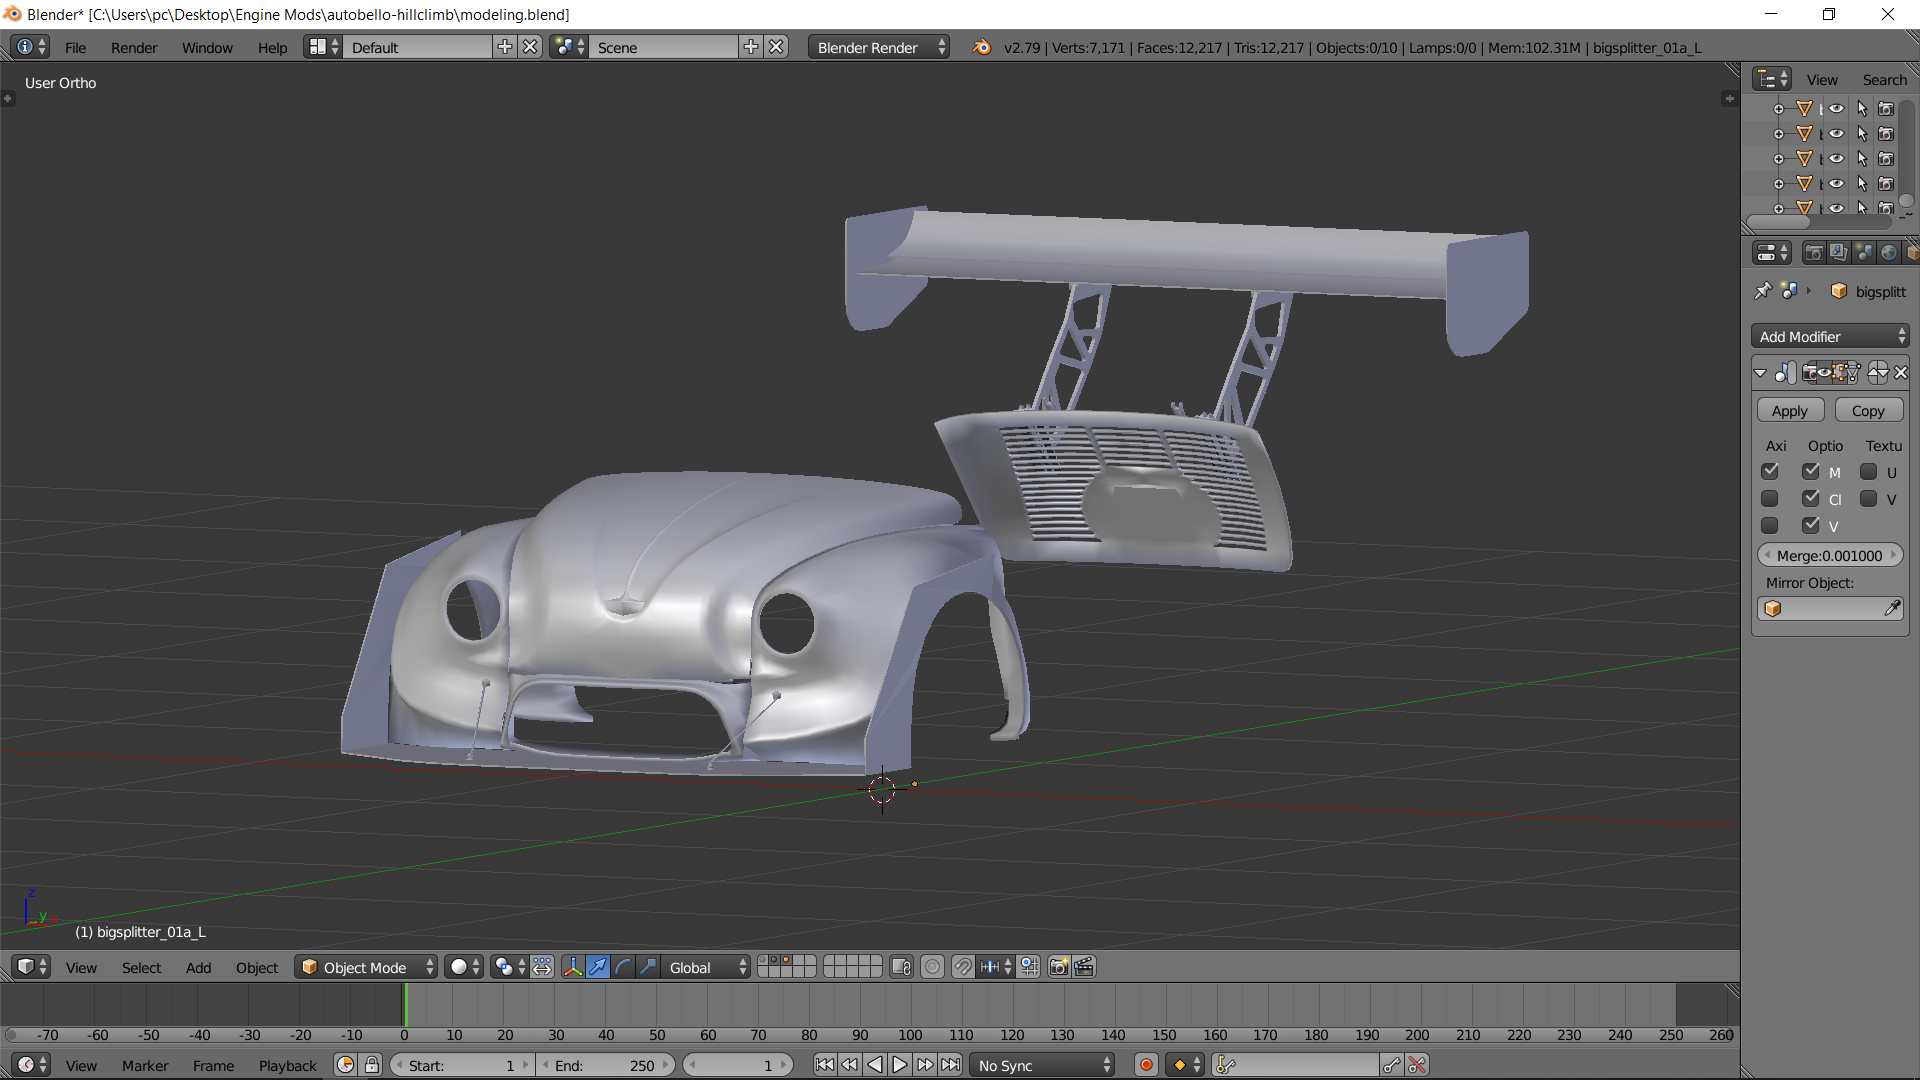Click the rotate manipulator arc icon
1920x1080 pixels.
tap(623, 967)
